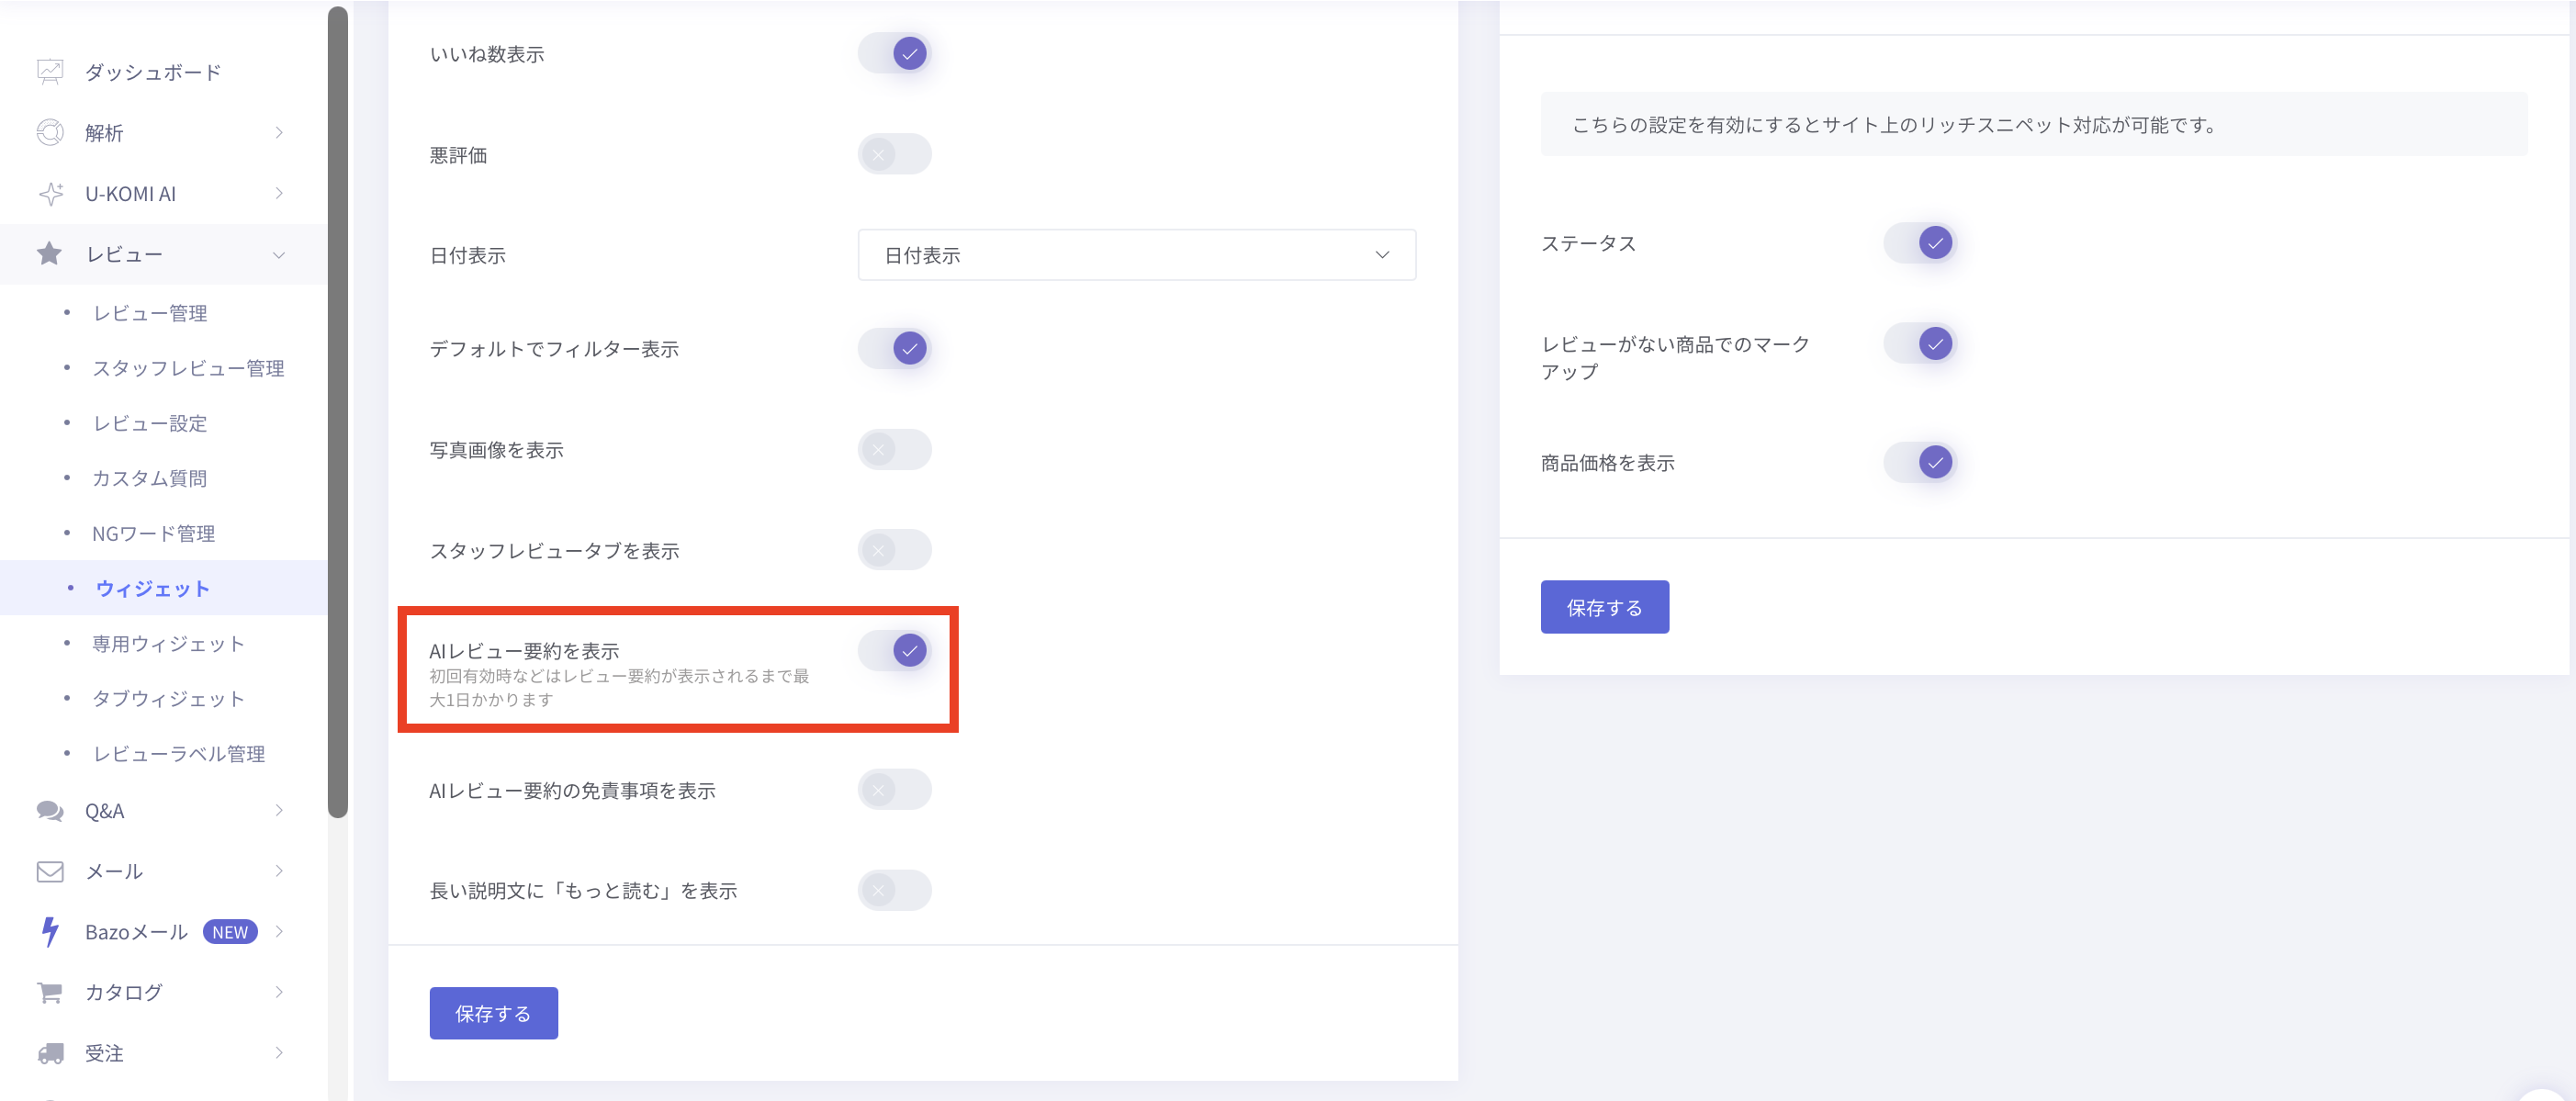The width and height of the screenshot is (2576, 1101).
Task: Expand the 解析 submenu arrow
Action: [x=279, y=133]
